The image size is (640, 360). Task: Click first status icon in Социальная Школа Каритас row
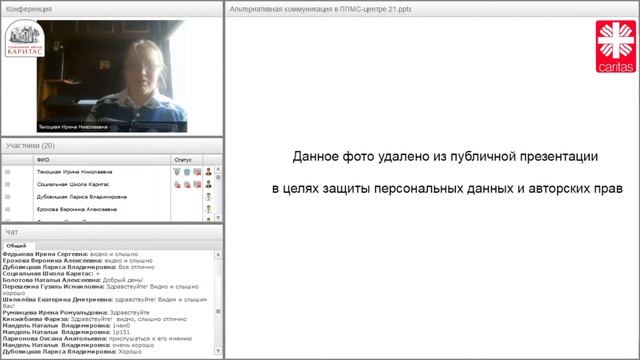pos(177,184)
